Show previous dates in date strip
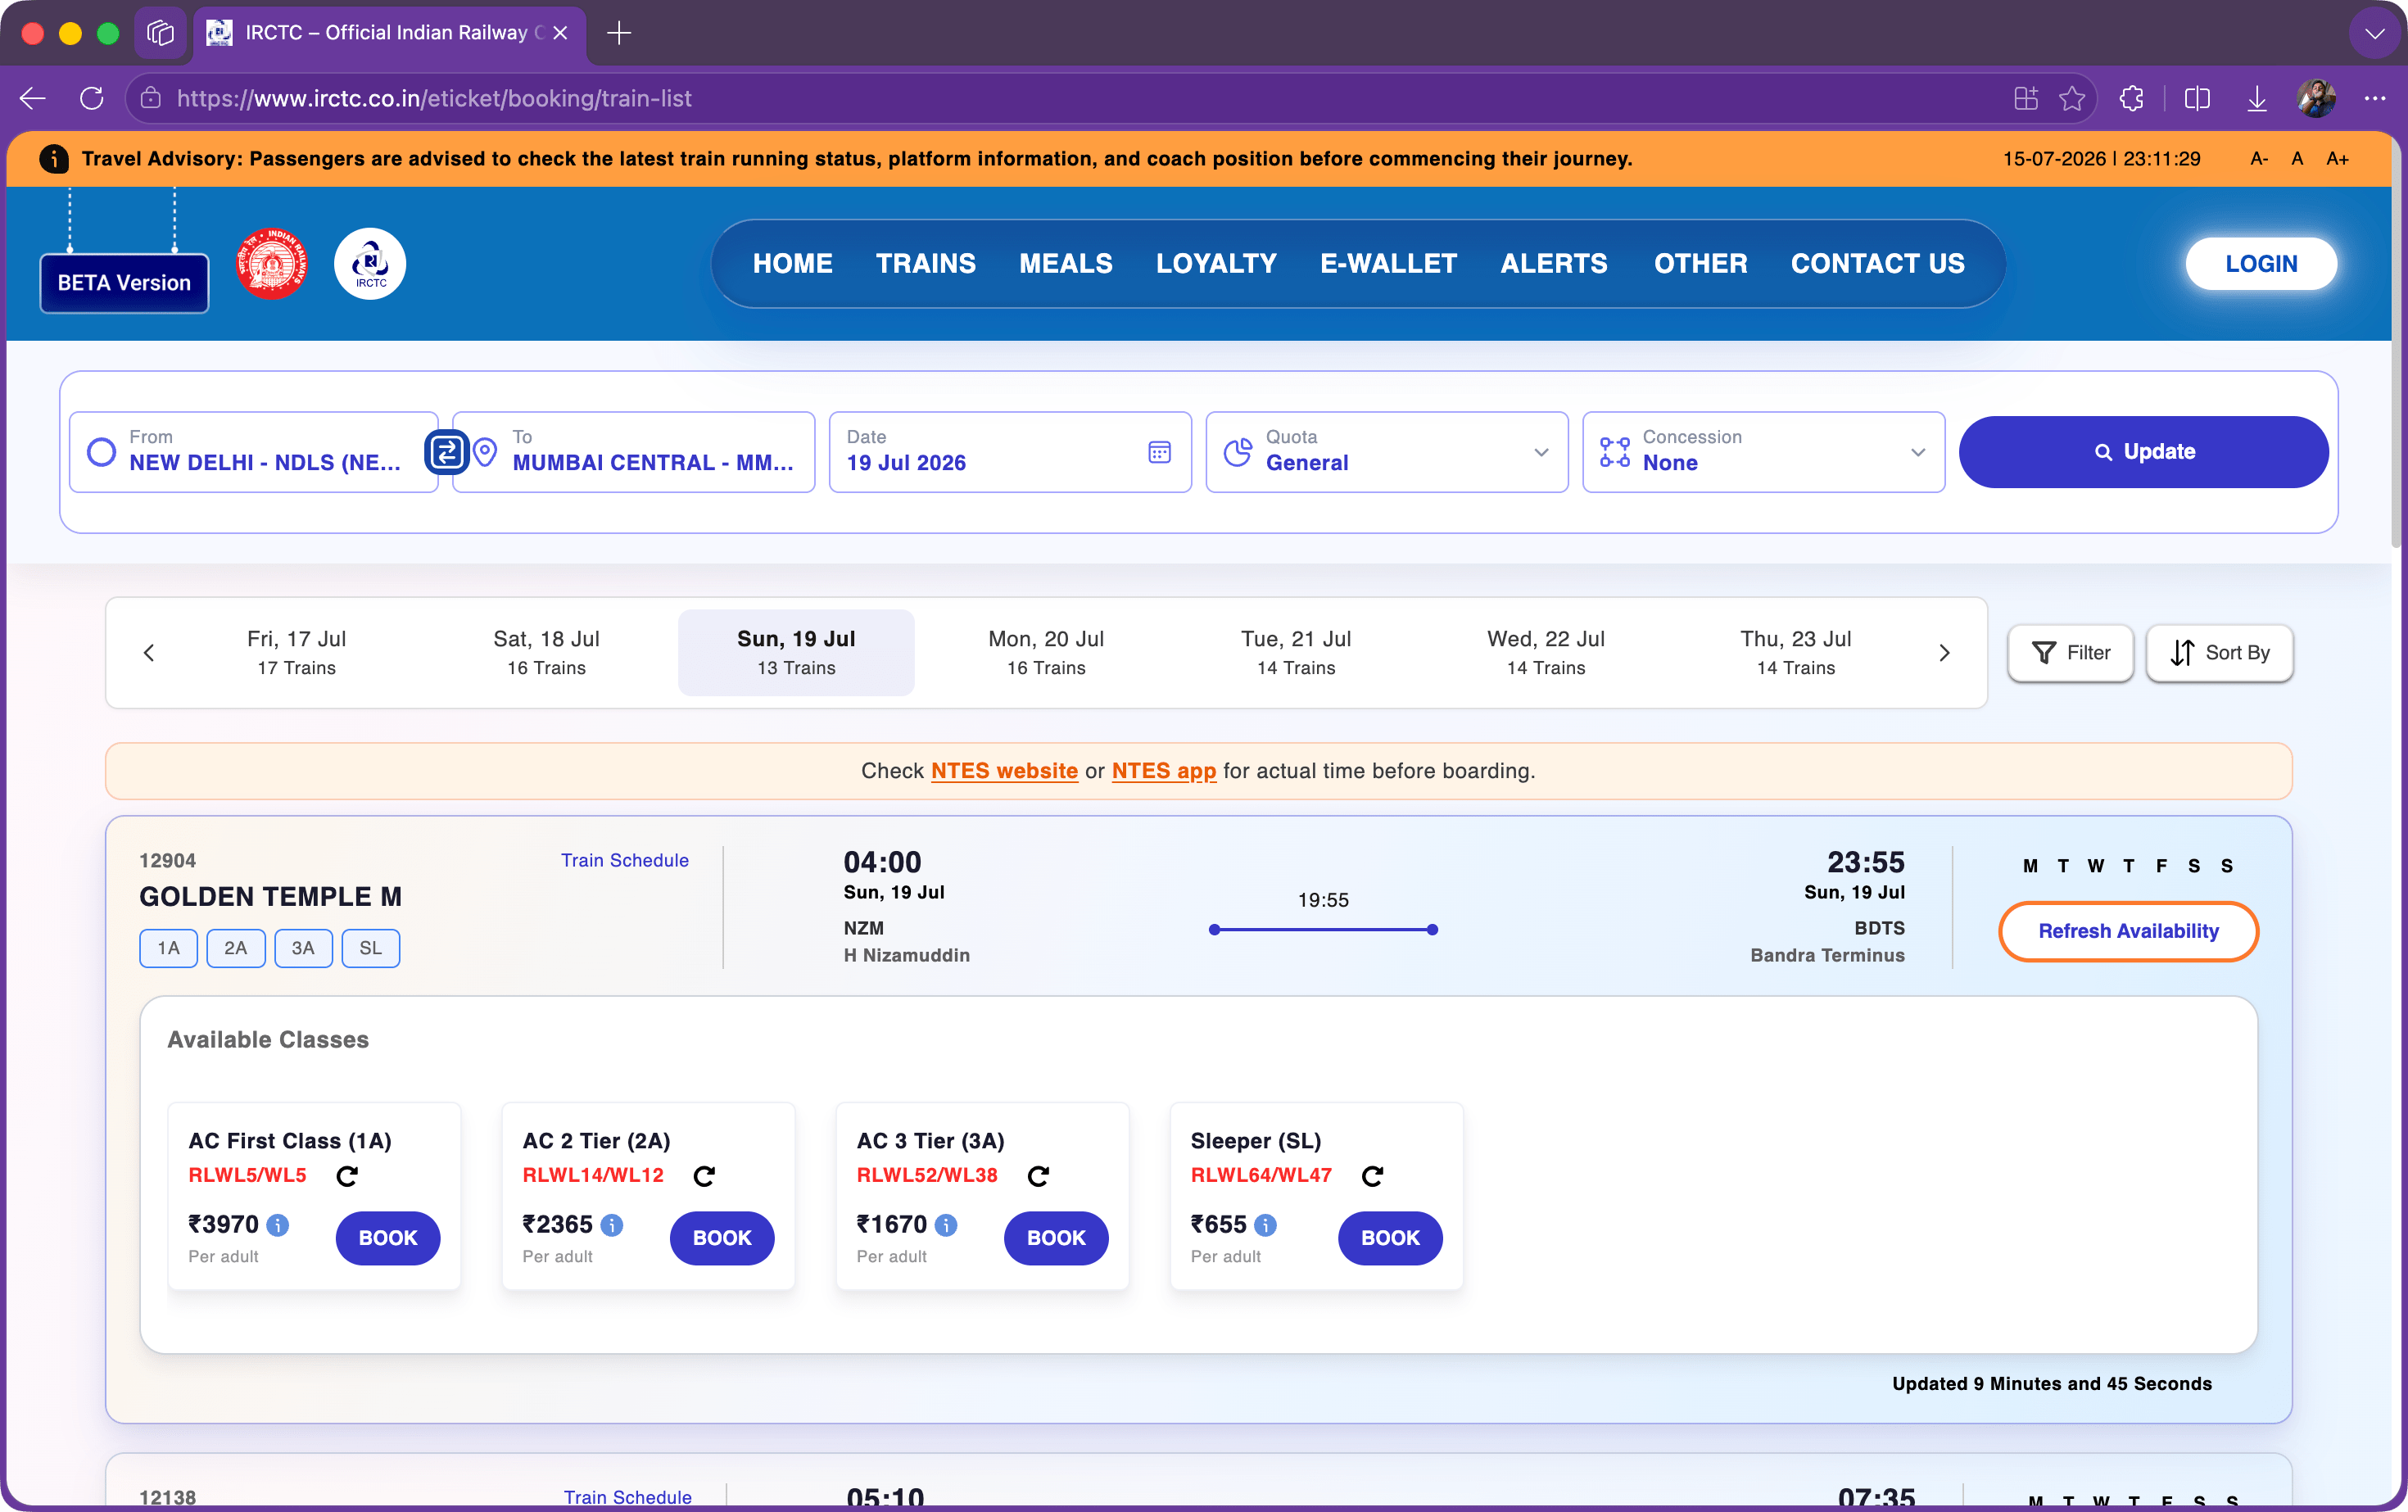 point(149,653)
